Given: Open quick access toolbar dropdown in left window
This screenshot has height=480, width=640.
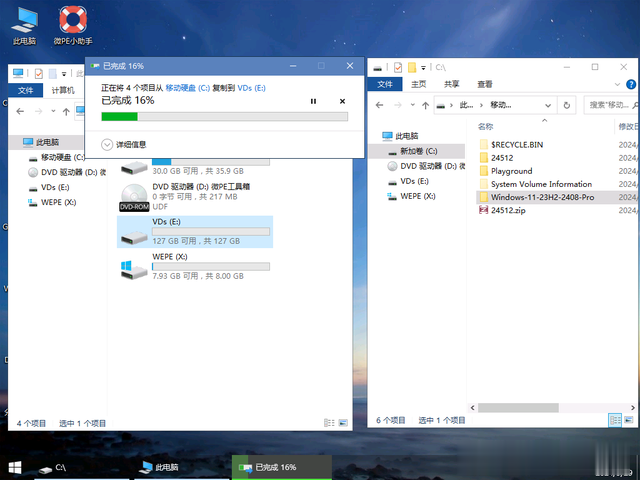Looking at the screenshot, I should pos(64,74).
